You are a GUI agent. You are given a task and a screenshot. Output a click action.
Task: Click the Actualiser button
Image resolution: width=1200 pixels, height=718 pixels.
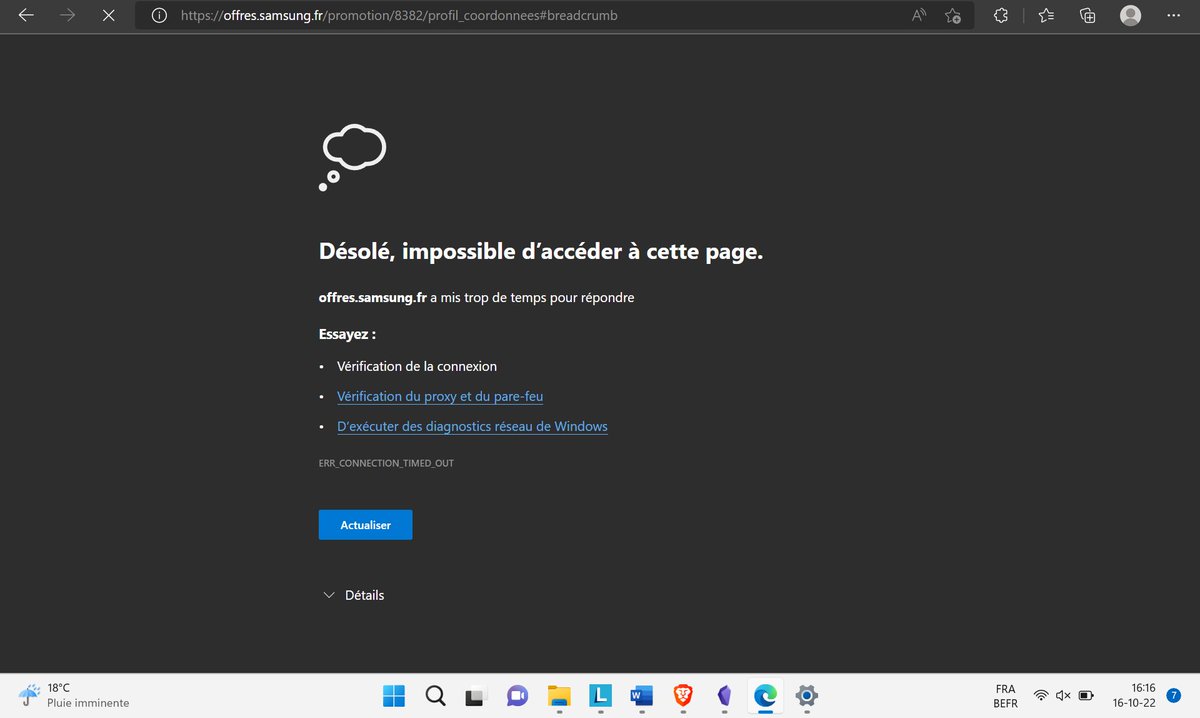point(365,525)
